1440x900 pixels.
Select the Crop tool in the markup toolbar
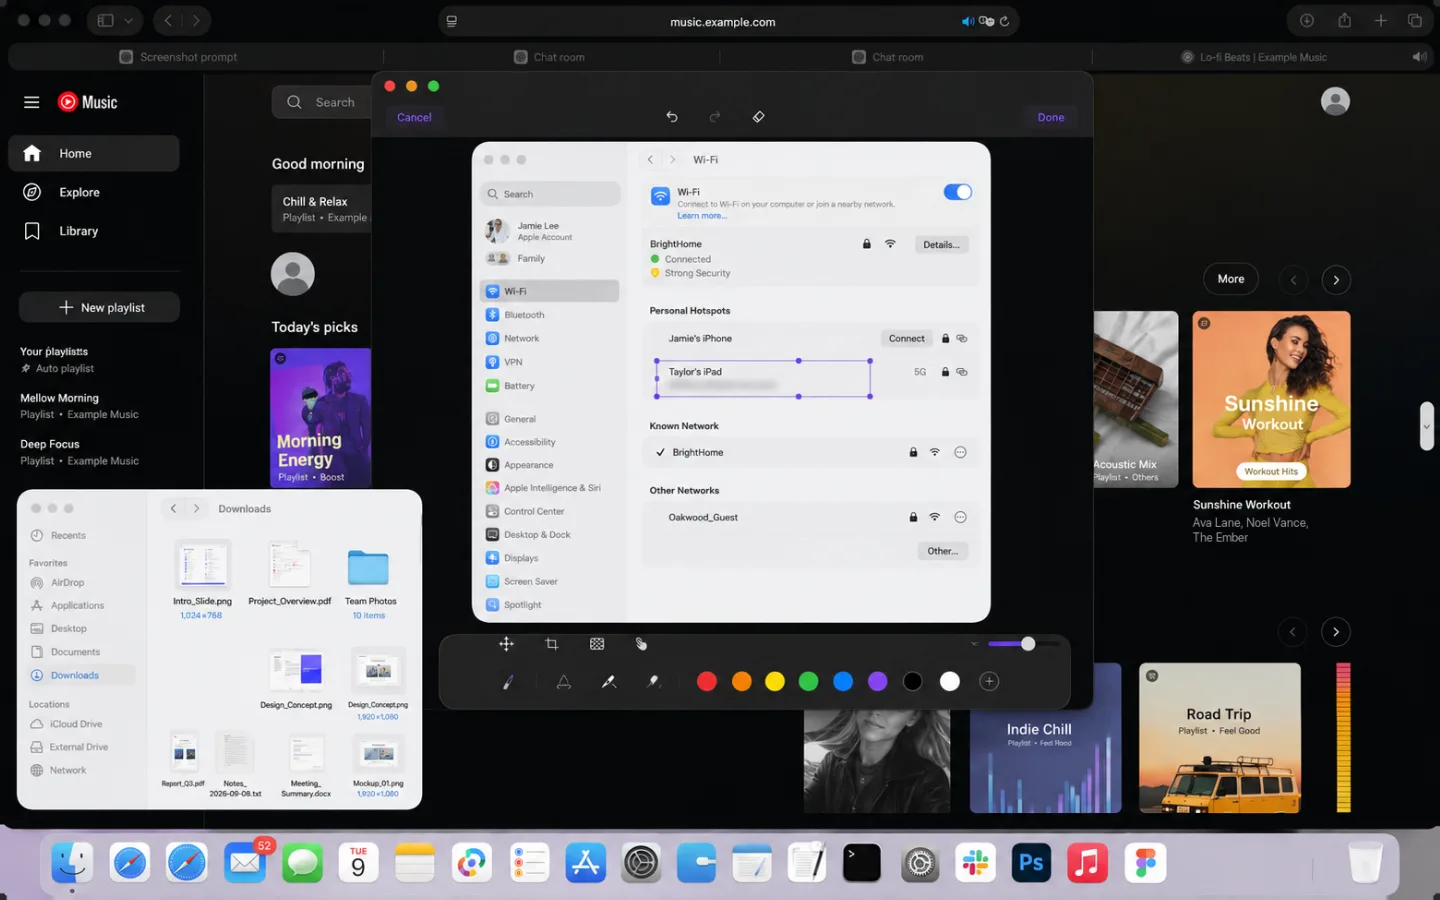tap(551, 644)
